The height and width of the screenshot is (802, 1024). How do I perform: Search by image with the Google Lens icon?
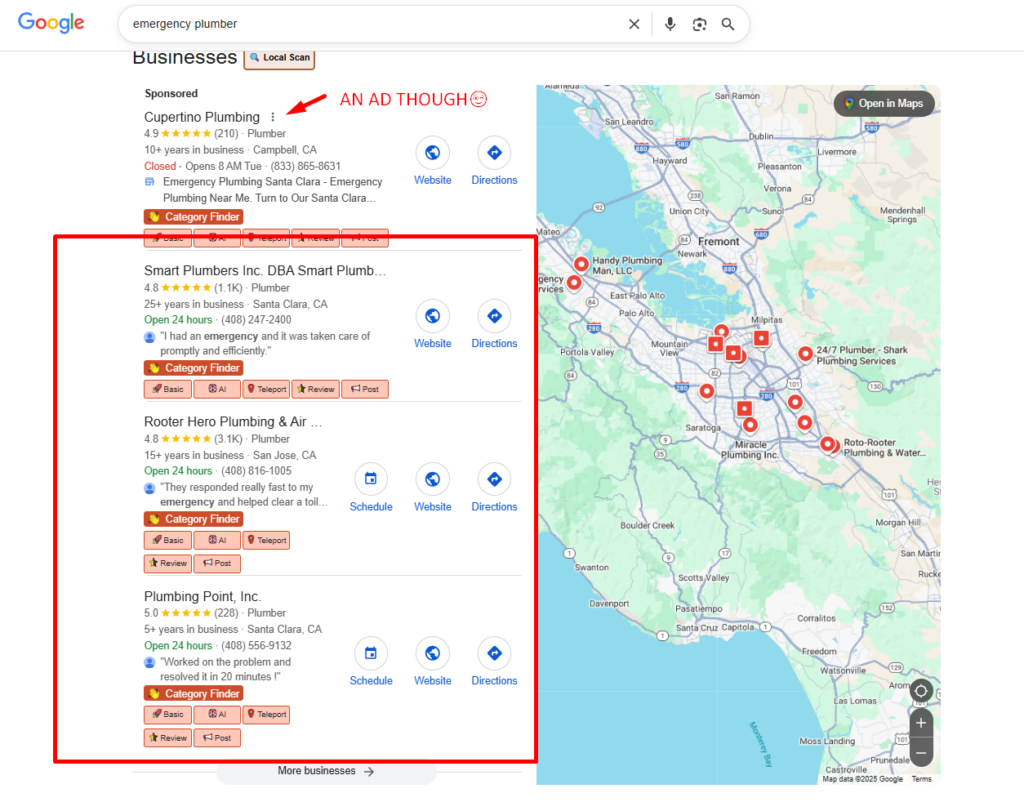[698, 23]
